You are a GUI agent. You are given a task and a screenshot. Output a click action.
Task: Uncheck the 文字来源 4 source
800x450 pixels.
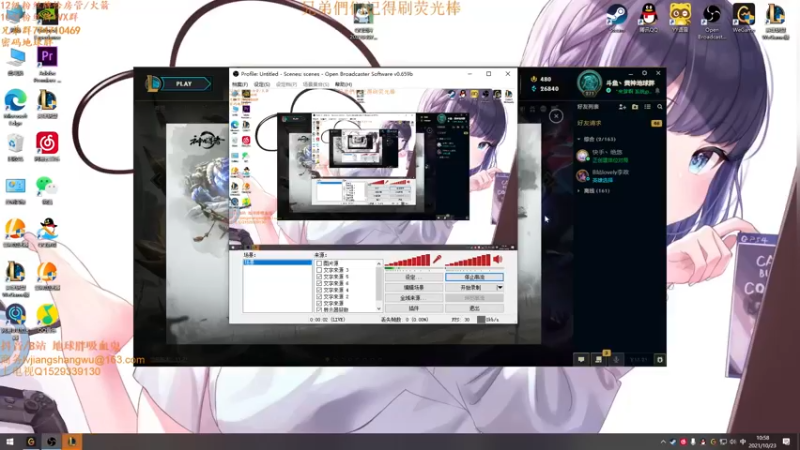(x=319, y=290)
